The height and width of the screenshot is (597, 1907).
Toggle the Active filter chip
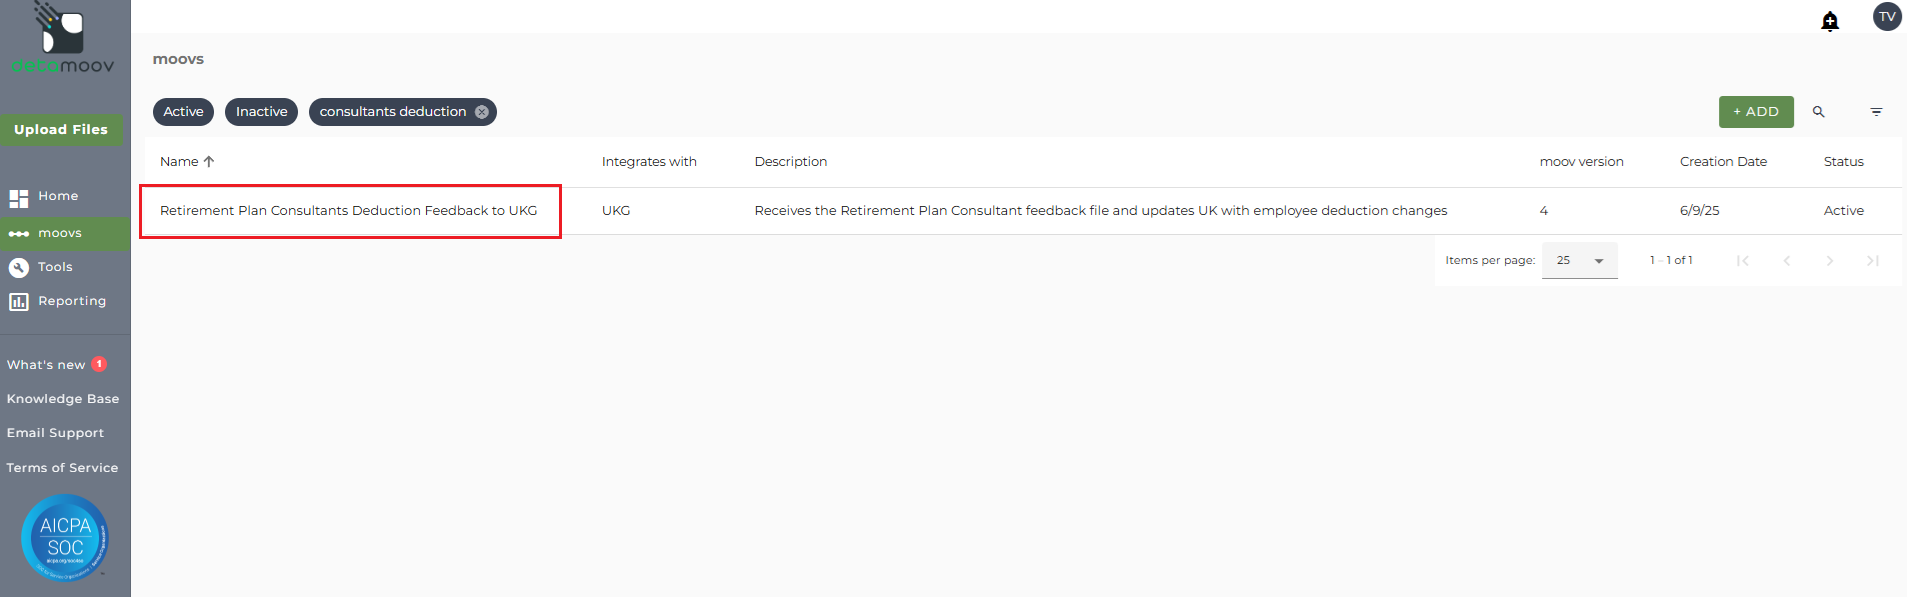click(183, 112)
